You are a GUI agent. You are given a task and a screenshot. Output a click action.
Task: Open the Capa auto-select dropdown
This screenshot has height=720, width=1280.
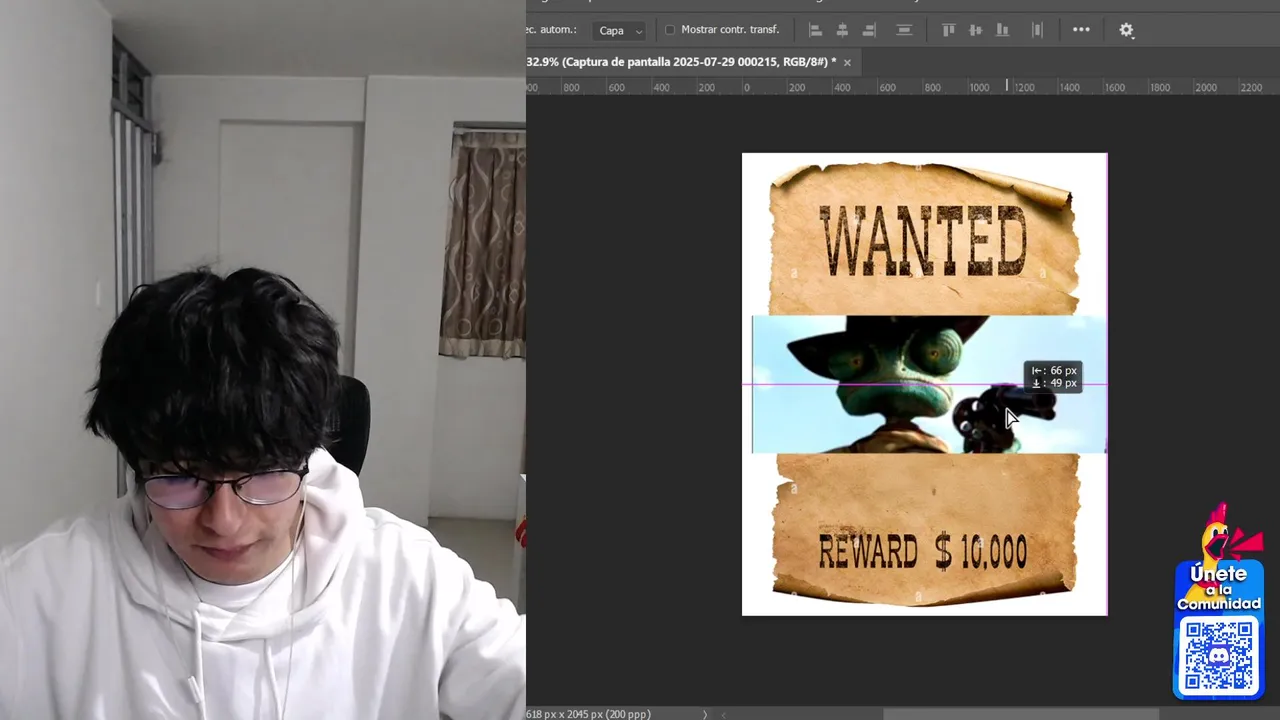point(620,30)
